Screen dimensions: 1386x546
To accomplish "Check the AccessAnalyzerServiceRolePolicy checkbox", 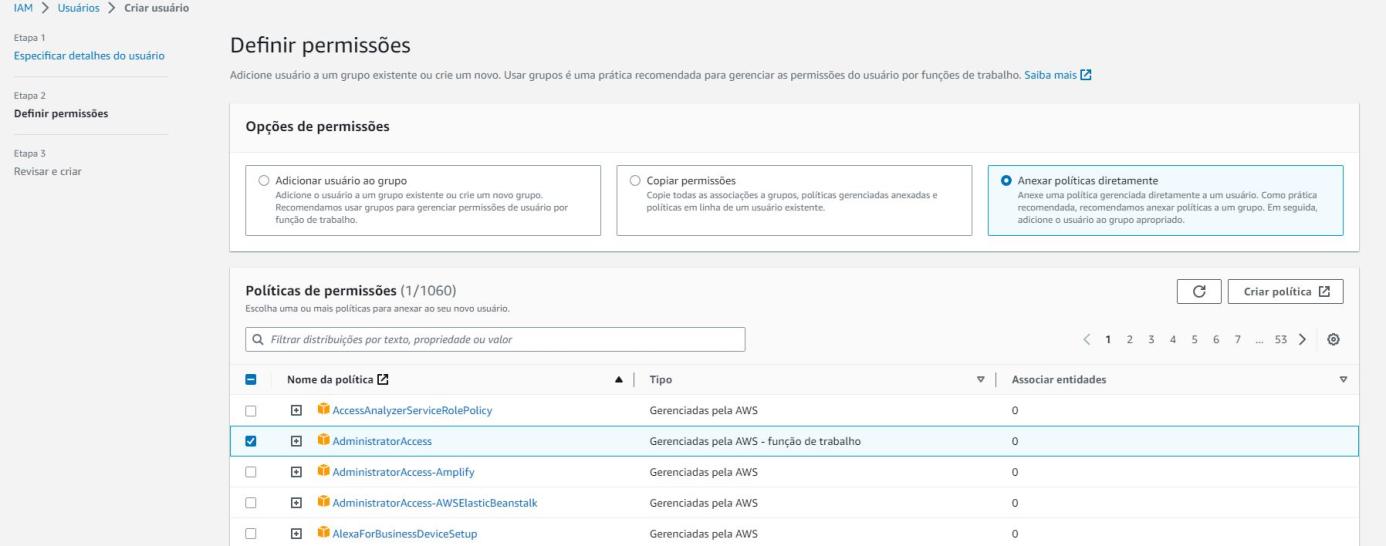I will 251,410.
